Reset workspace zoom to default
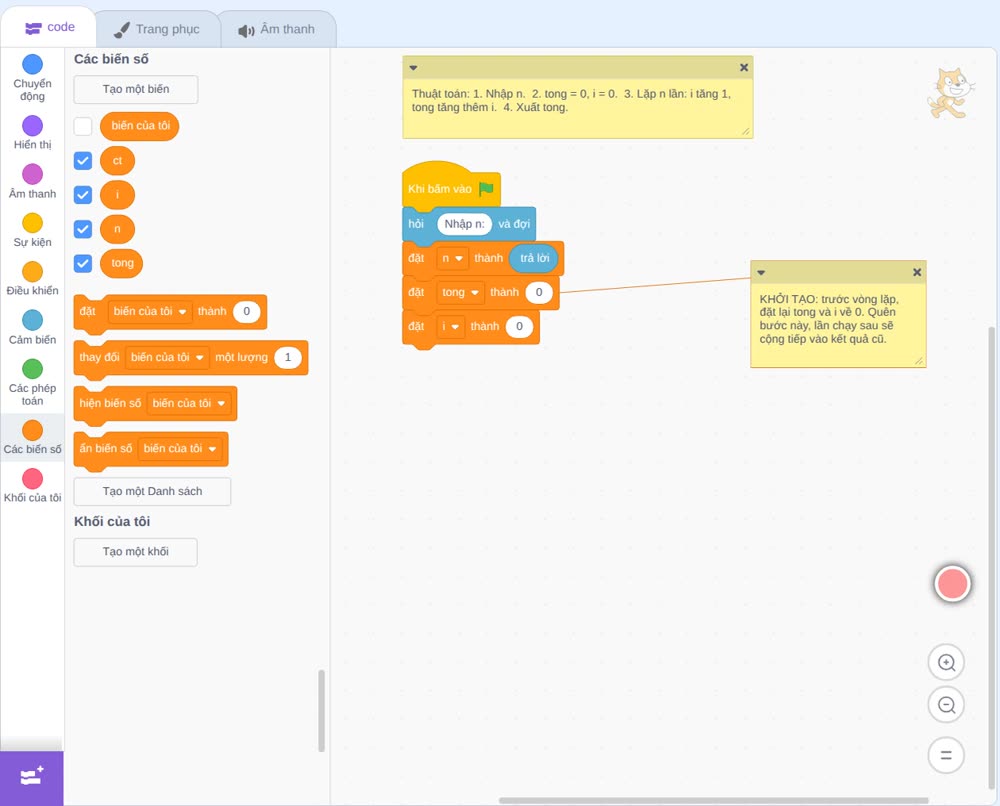Viewport: 1000px width, 806px height. point(946,755)
